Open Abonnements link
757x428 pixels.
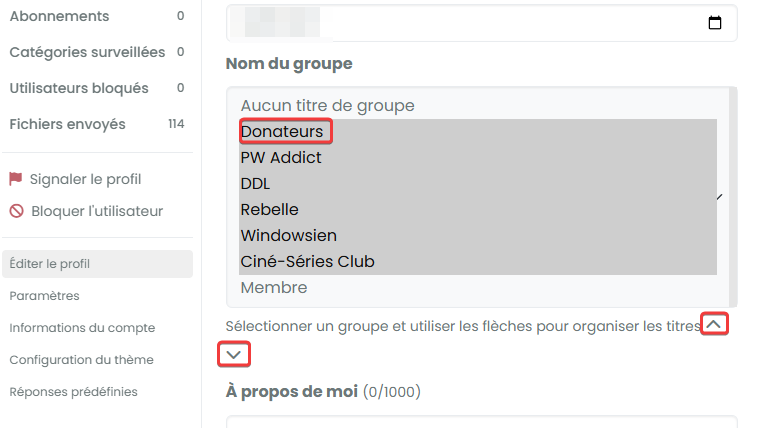(97, 16)
